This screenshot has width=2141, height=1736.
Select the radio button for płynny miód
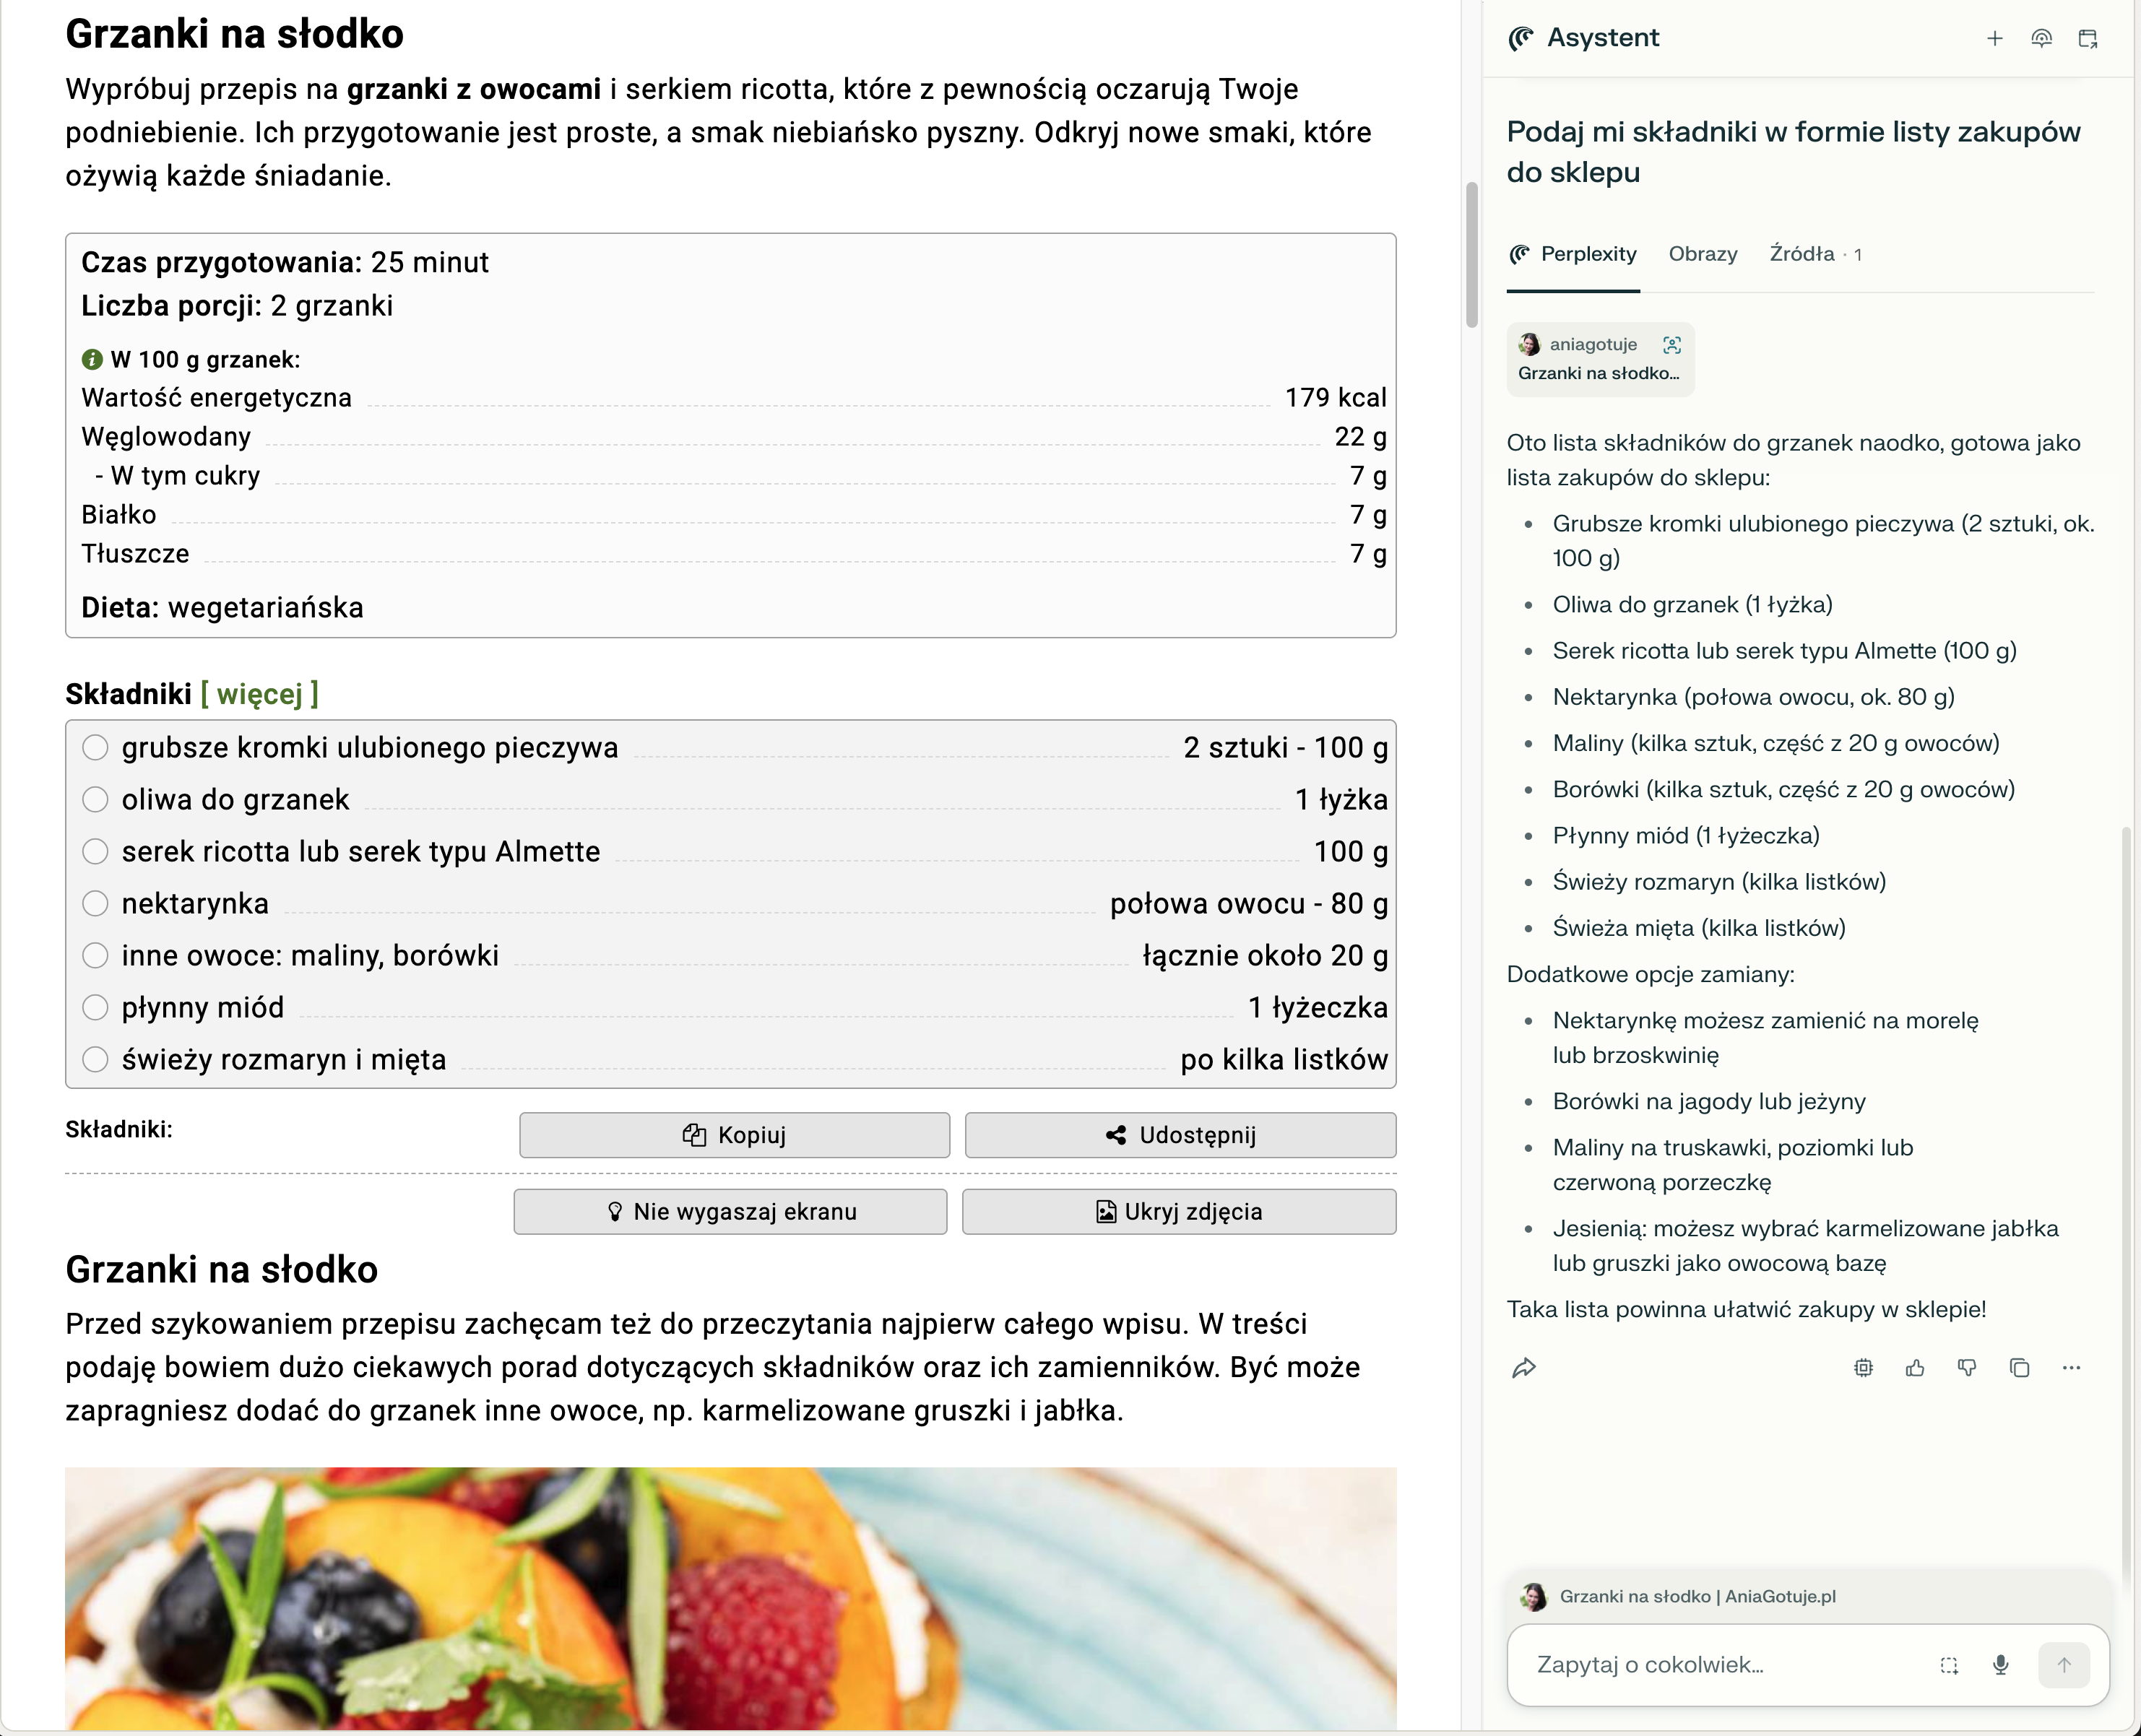coord(95,1007)
